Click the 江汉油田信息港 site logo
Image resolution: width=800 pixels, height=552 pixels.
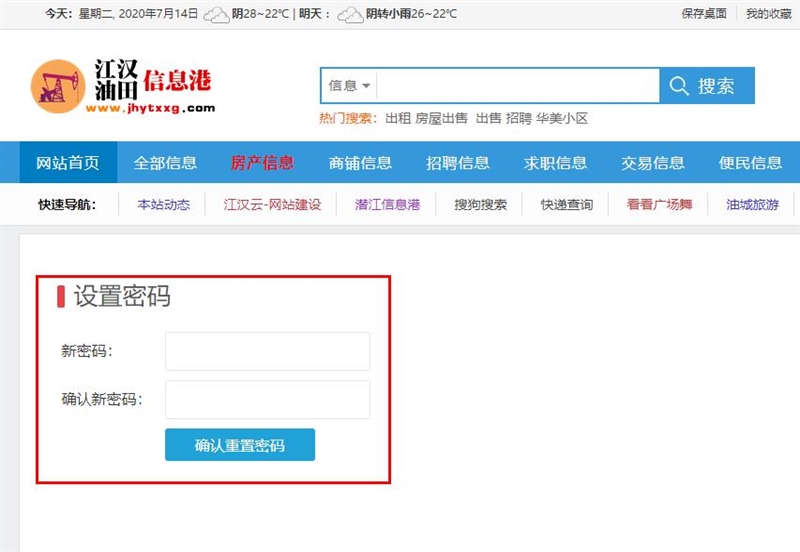122,85
